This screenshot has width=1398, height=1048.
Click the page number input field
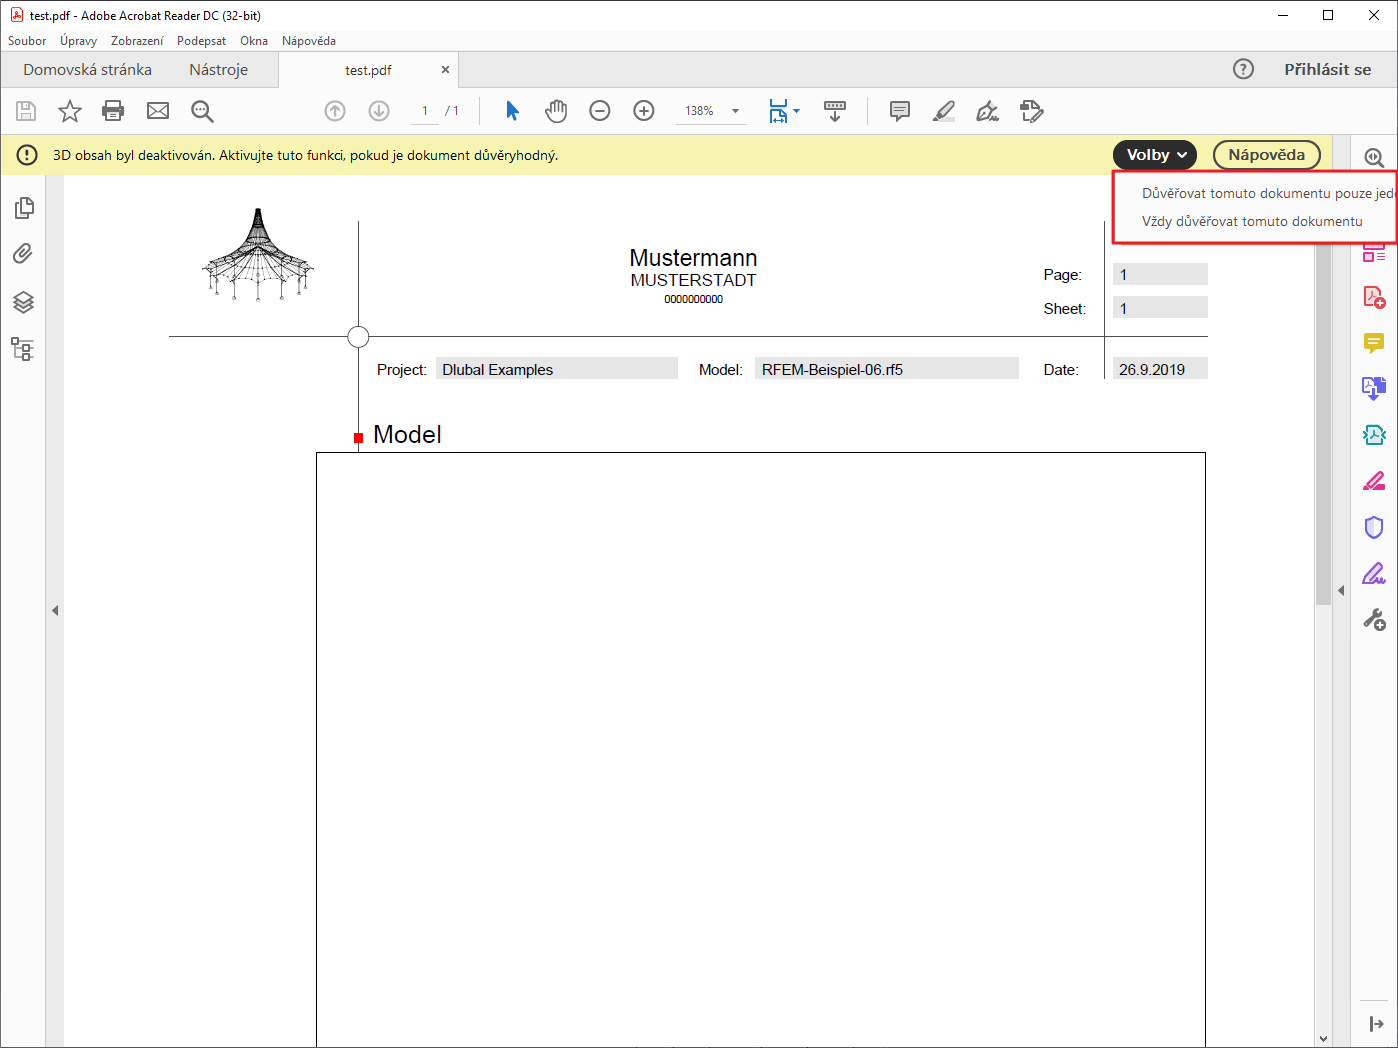[x=425, y=111]
